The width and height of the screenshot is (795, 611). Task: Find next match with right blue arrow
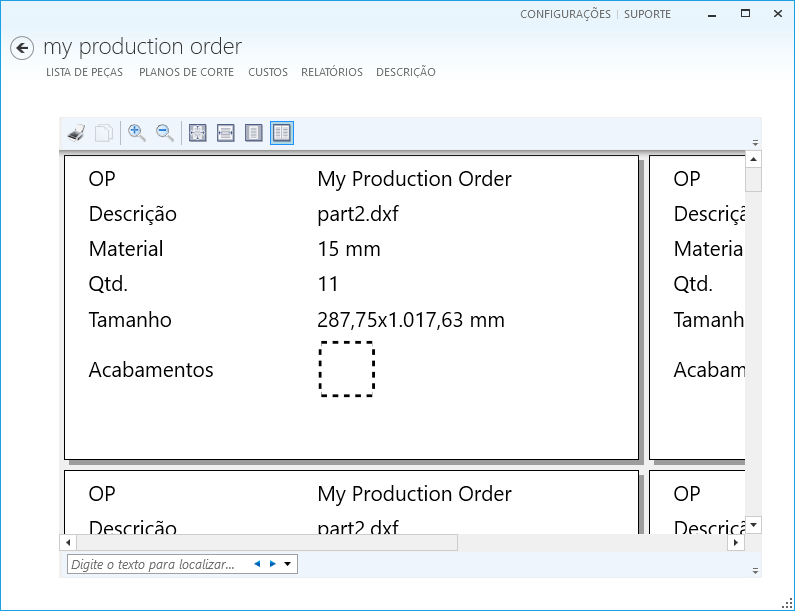tap(273, 564)
